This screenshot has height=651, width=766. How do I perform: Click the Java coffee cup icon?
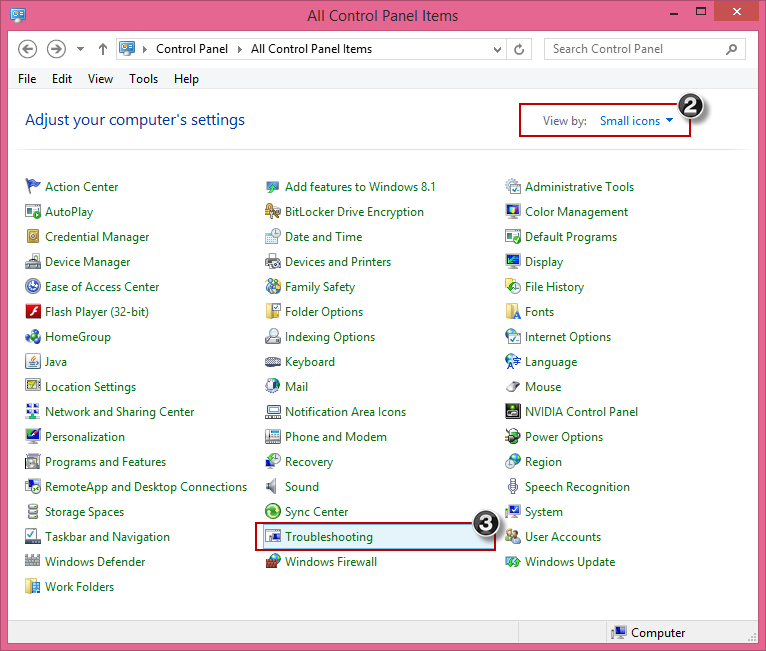pyautogui.click(x=33, y=361)
